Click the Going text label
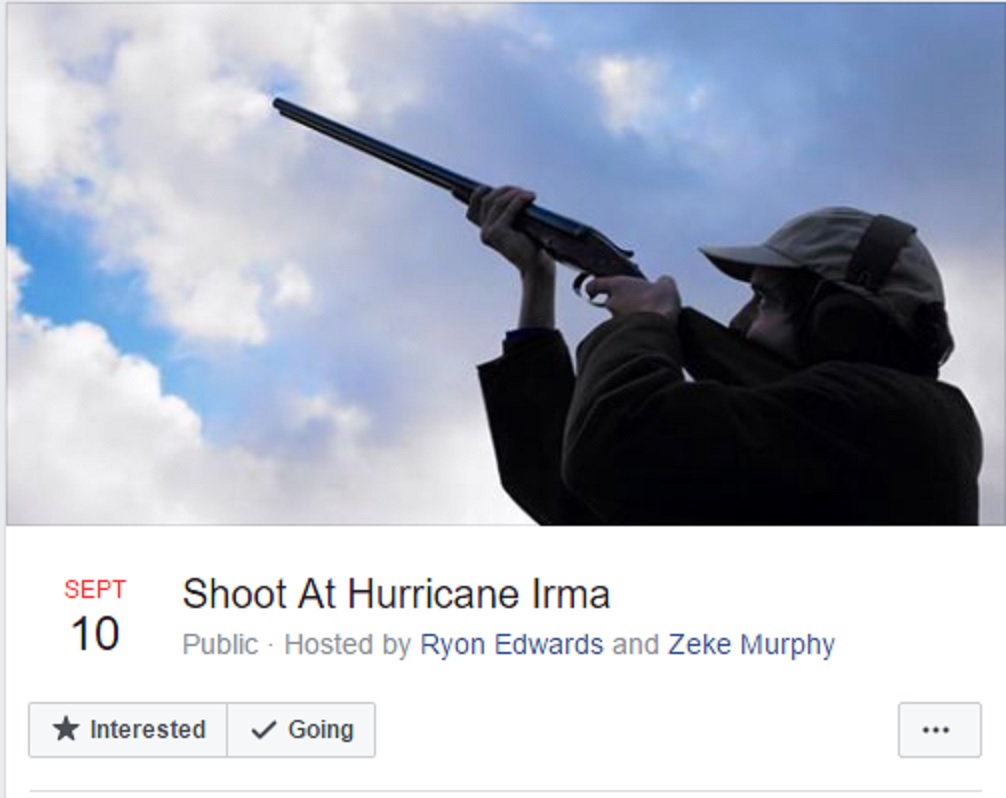The image size is (1006, 798). coord(321,730)
